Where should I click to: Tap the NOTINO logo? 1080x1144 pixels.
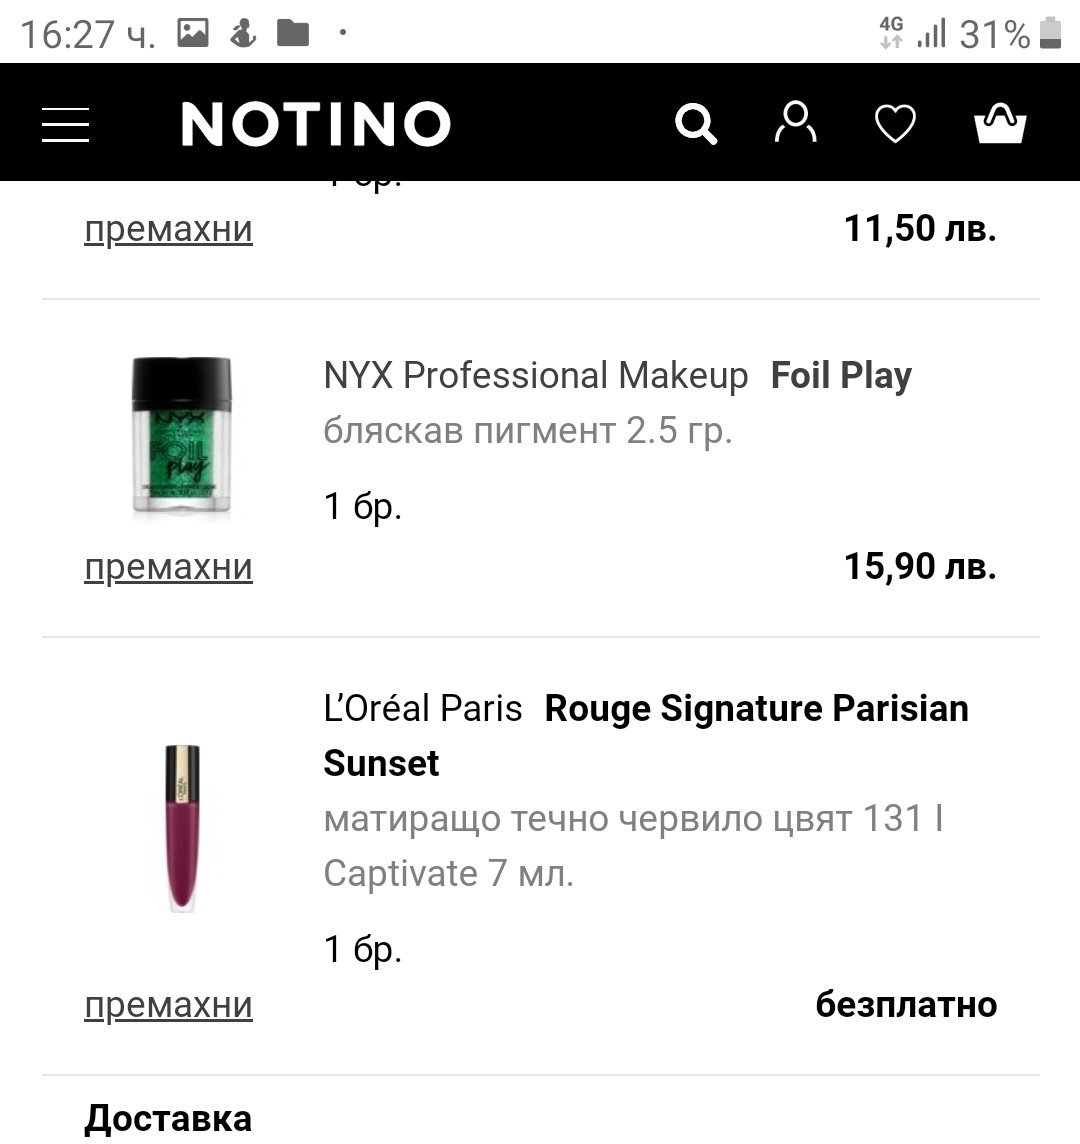click(x=316, y=123)
